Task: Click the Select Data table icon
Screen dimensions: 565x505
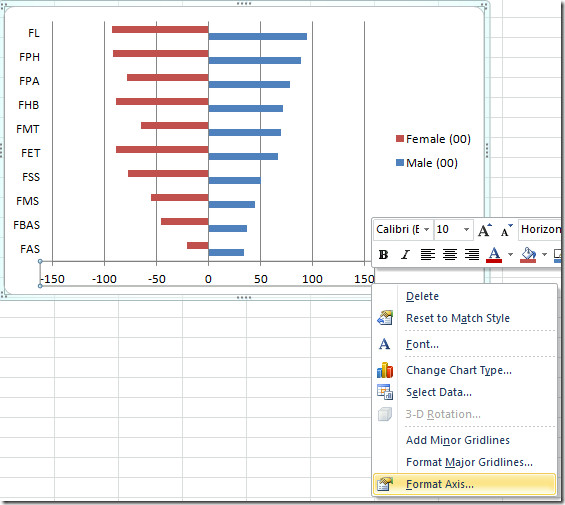Action: point(384,392)
